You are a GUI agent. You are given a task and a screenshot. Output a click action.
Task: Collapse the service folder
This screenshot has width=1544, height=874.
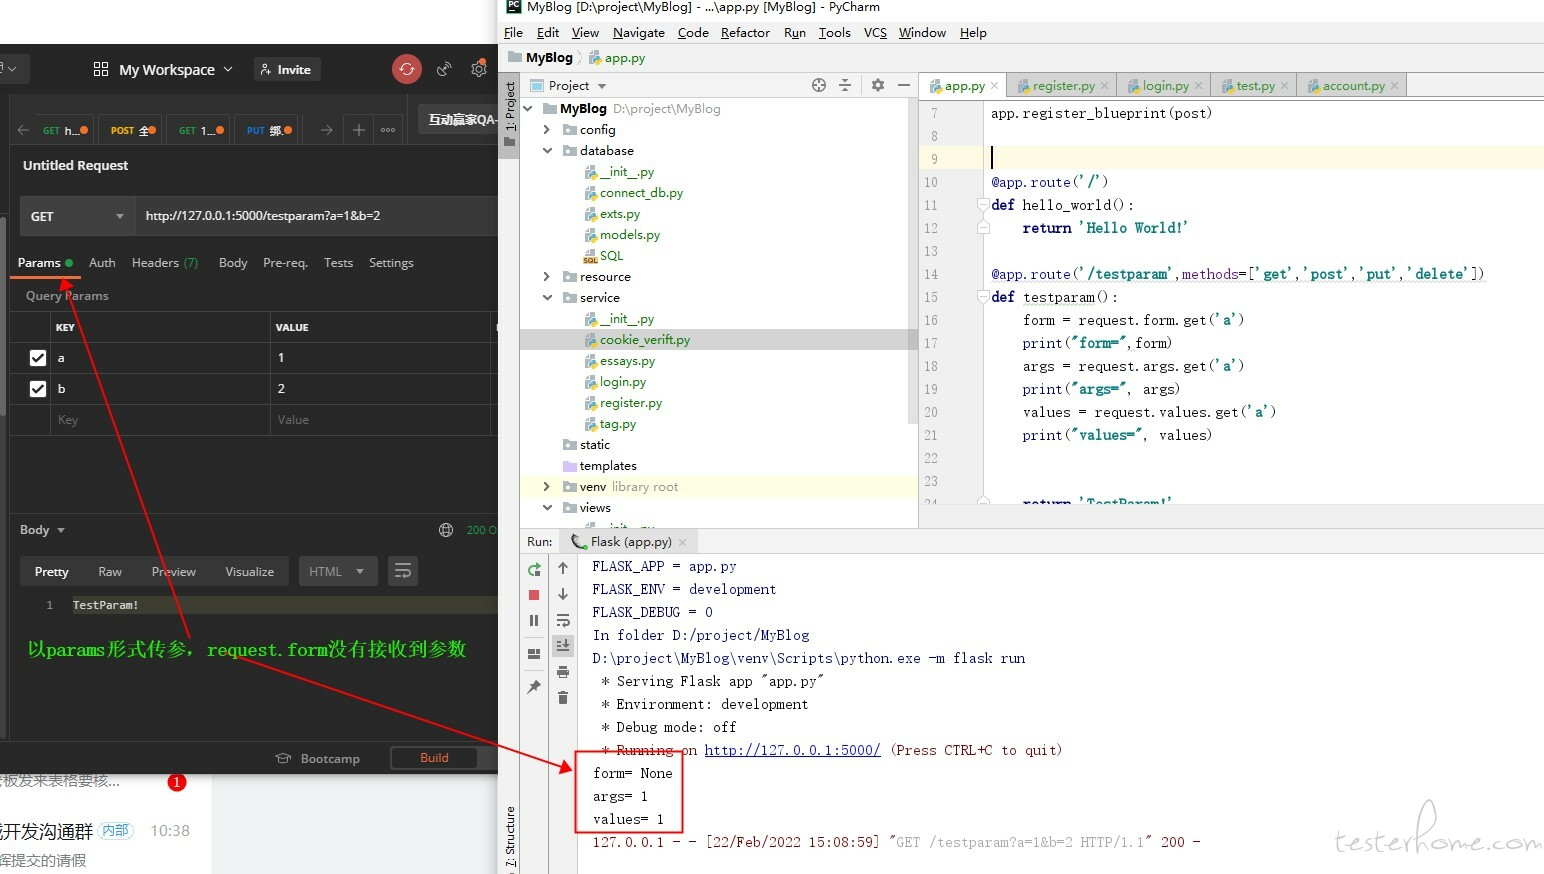pyautogui.click(x=547, y=298)
